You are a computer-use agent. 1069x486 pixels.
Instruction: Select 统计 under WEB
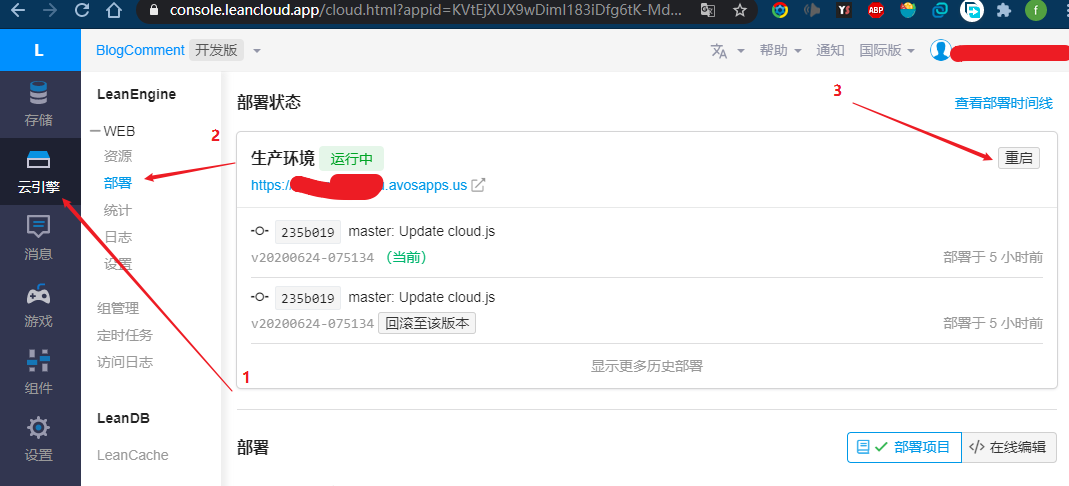(118, 210)
